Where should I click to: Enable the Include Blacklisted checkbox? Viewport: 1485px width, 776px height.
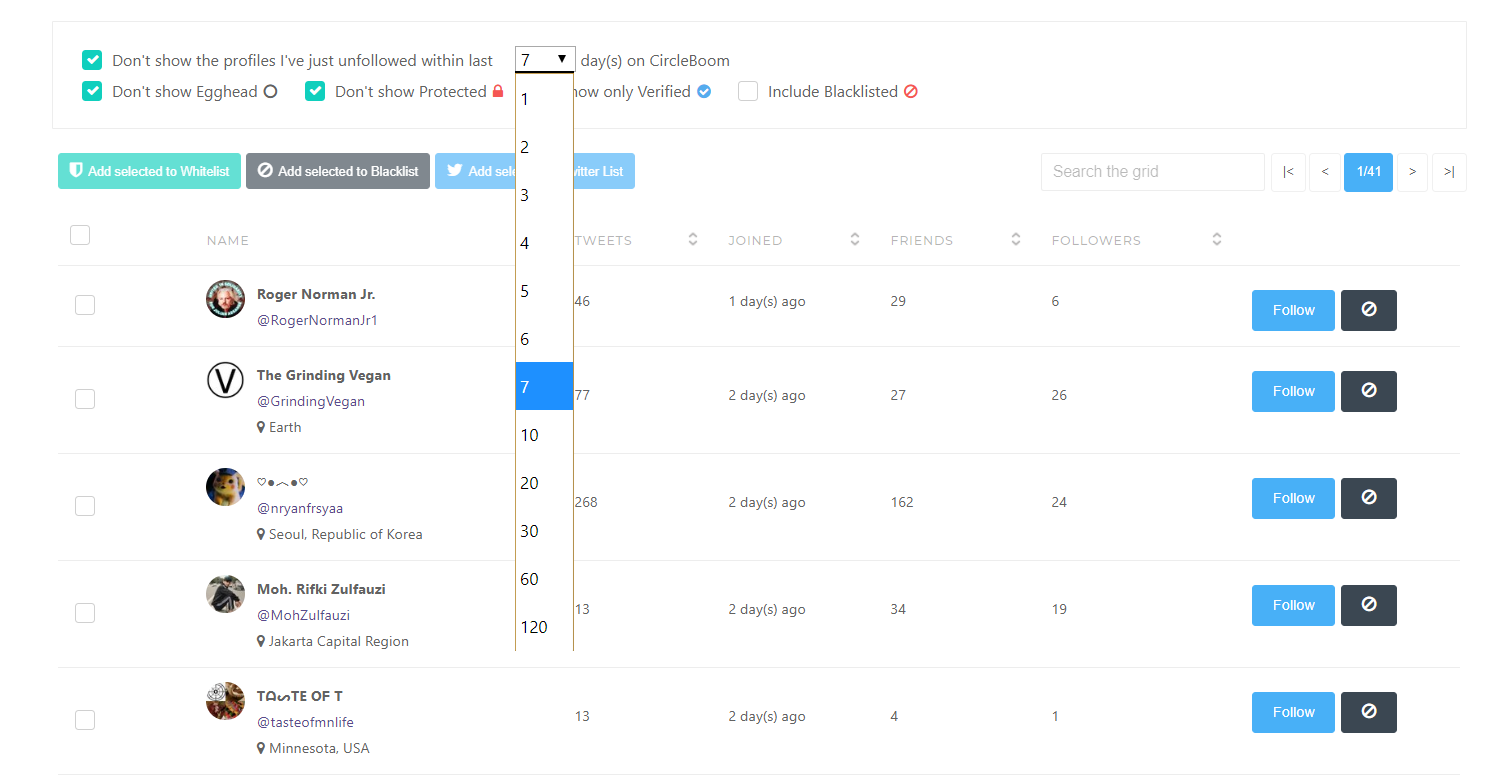tap(748, 91)
